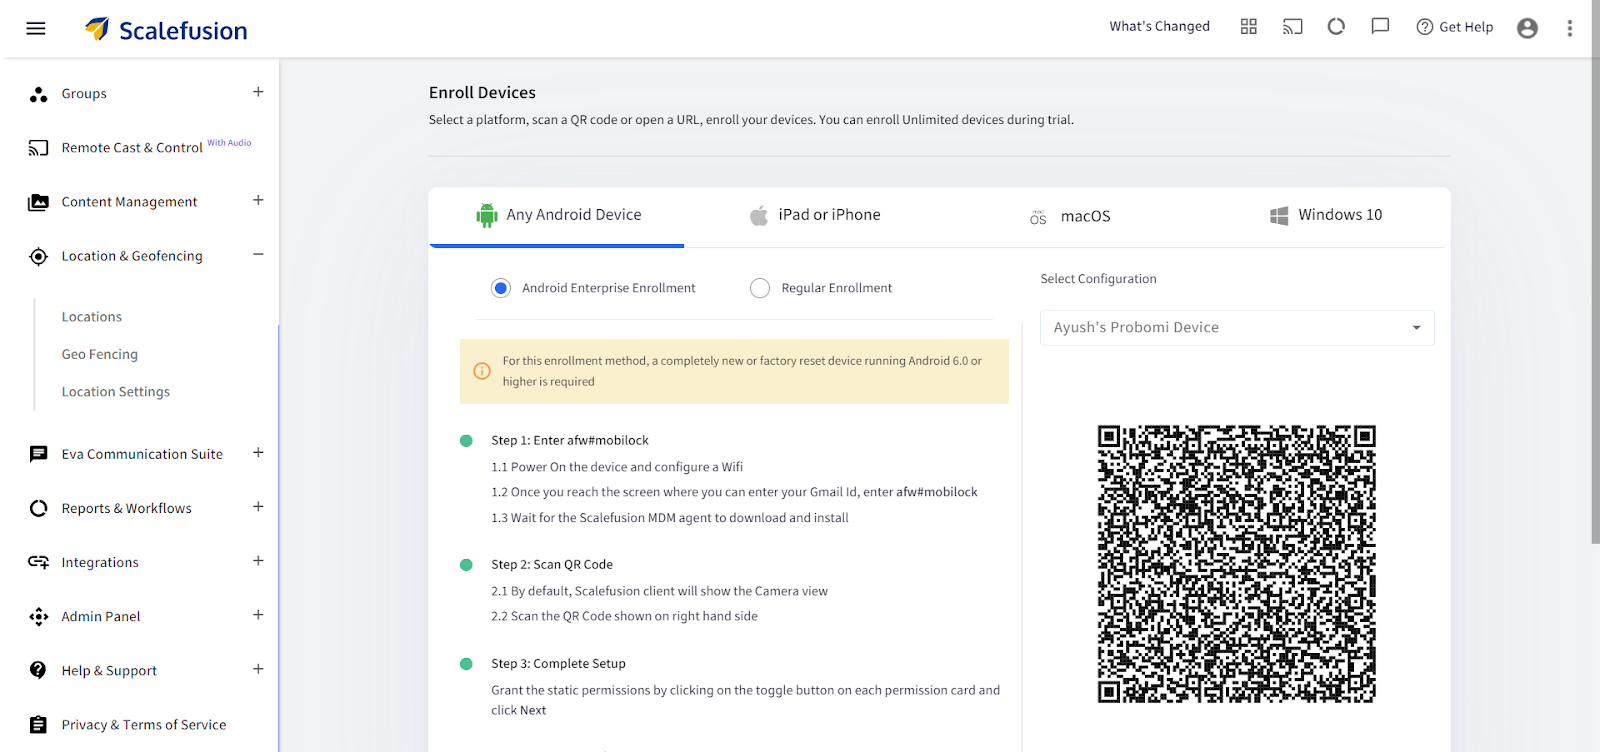This screenshot has width=1600, height=752.
Task: Click the Get Help question mark icon
Action: pyautogui.click(x=1425, y=27)
